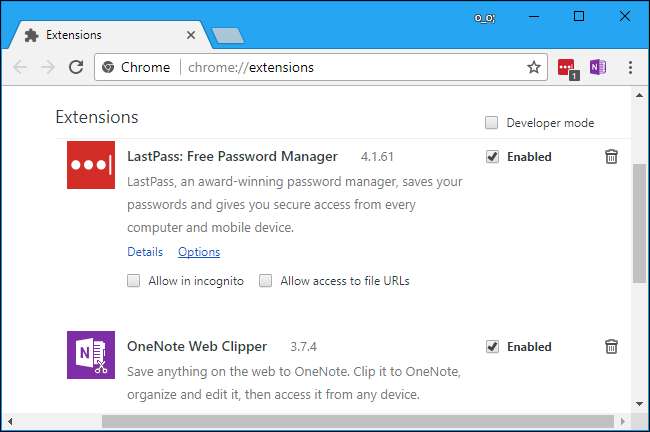This screenshot has width=650, height=432.
Task: Delete OneNote Web Clipper with trash icon
Action: click(611, 347)
